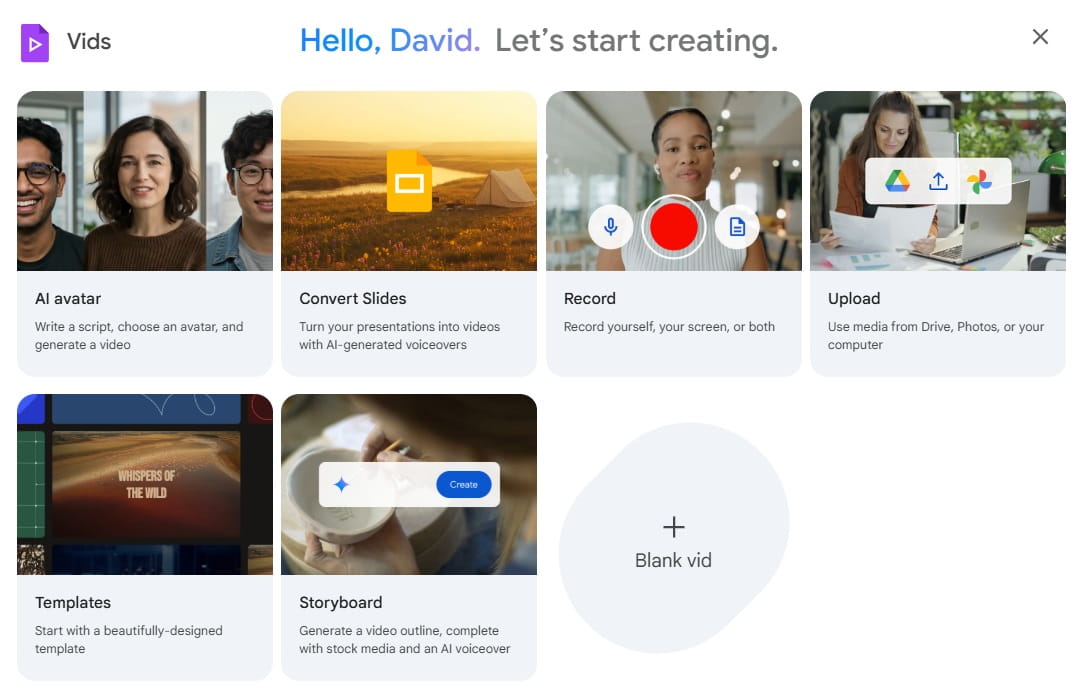Click the microphone icon on Record card
This screenshot has height=700, width=1076.
610,227
